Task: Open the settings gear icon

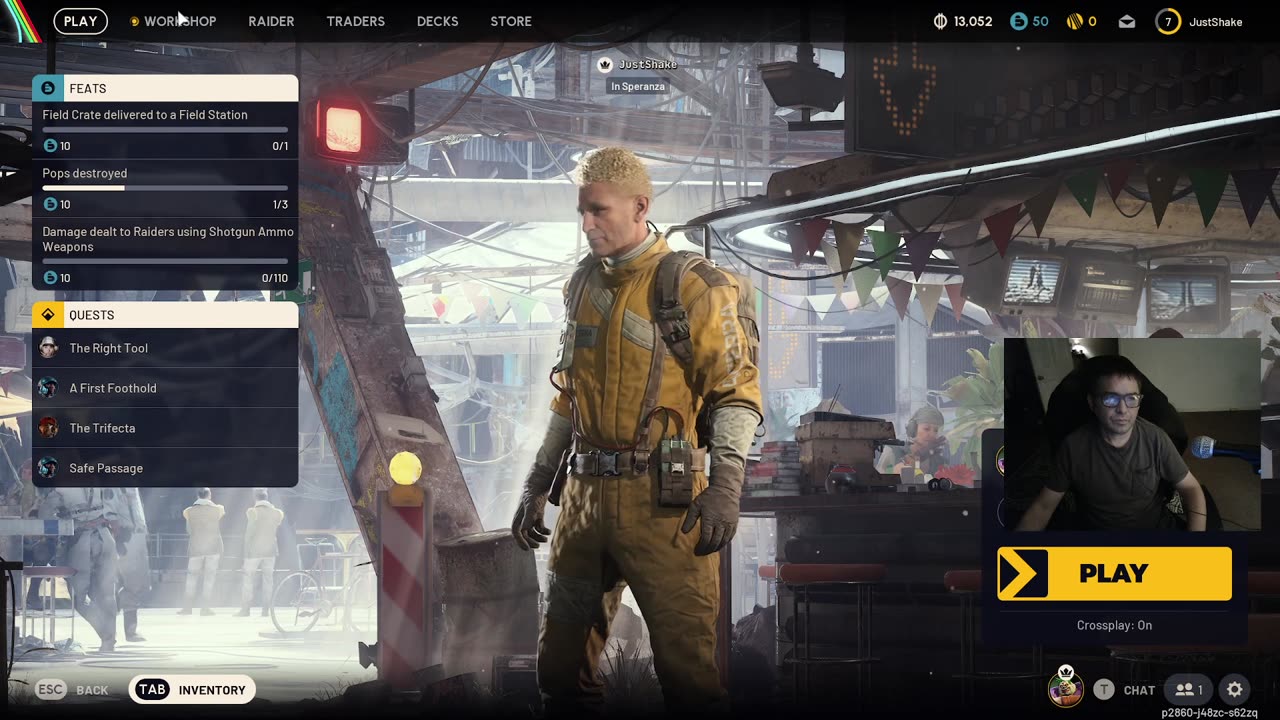Action: [x=1235, y=689]
